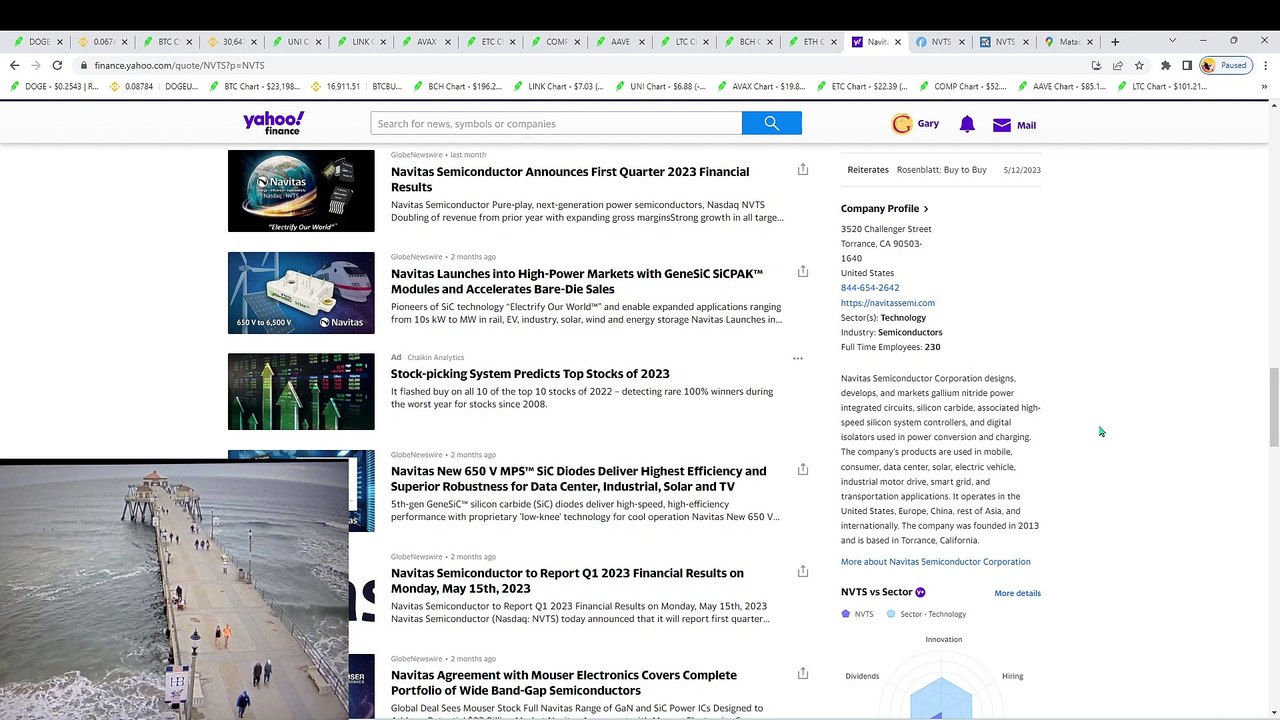Screen dimensions: 1280x720
Task: Click the browser address bar URL
Action: tap(180, 65)
